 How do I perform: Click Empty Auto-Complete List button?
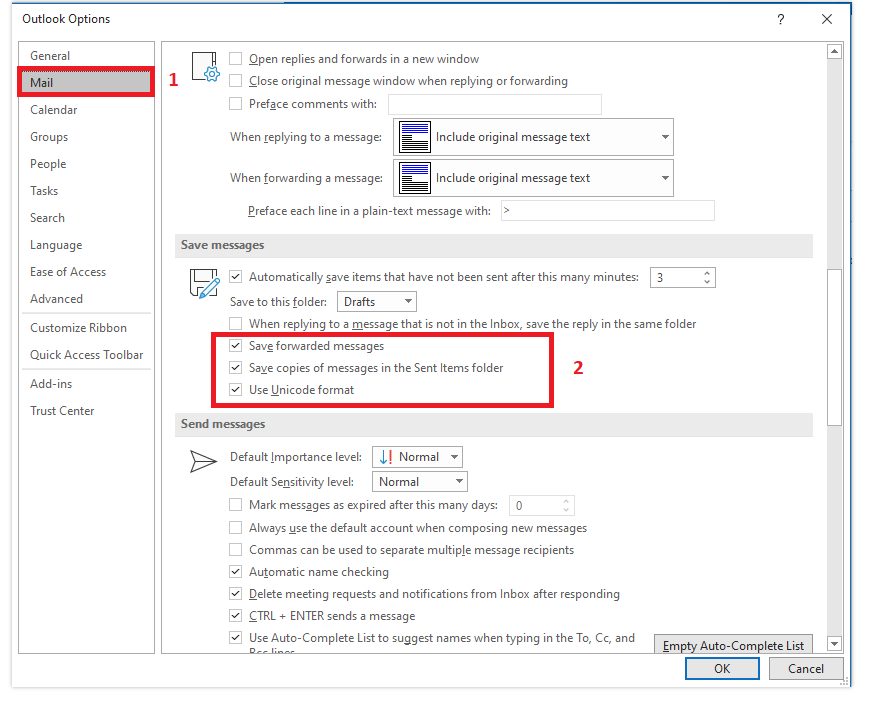(733, 644)
